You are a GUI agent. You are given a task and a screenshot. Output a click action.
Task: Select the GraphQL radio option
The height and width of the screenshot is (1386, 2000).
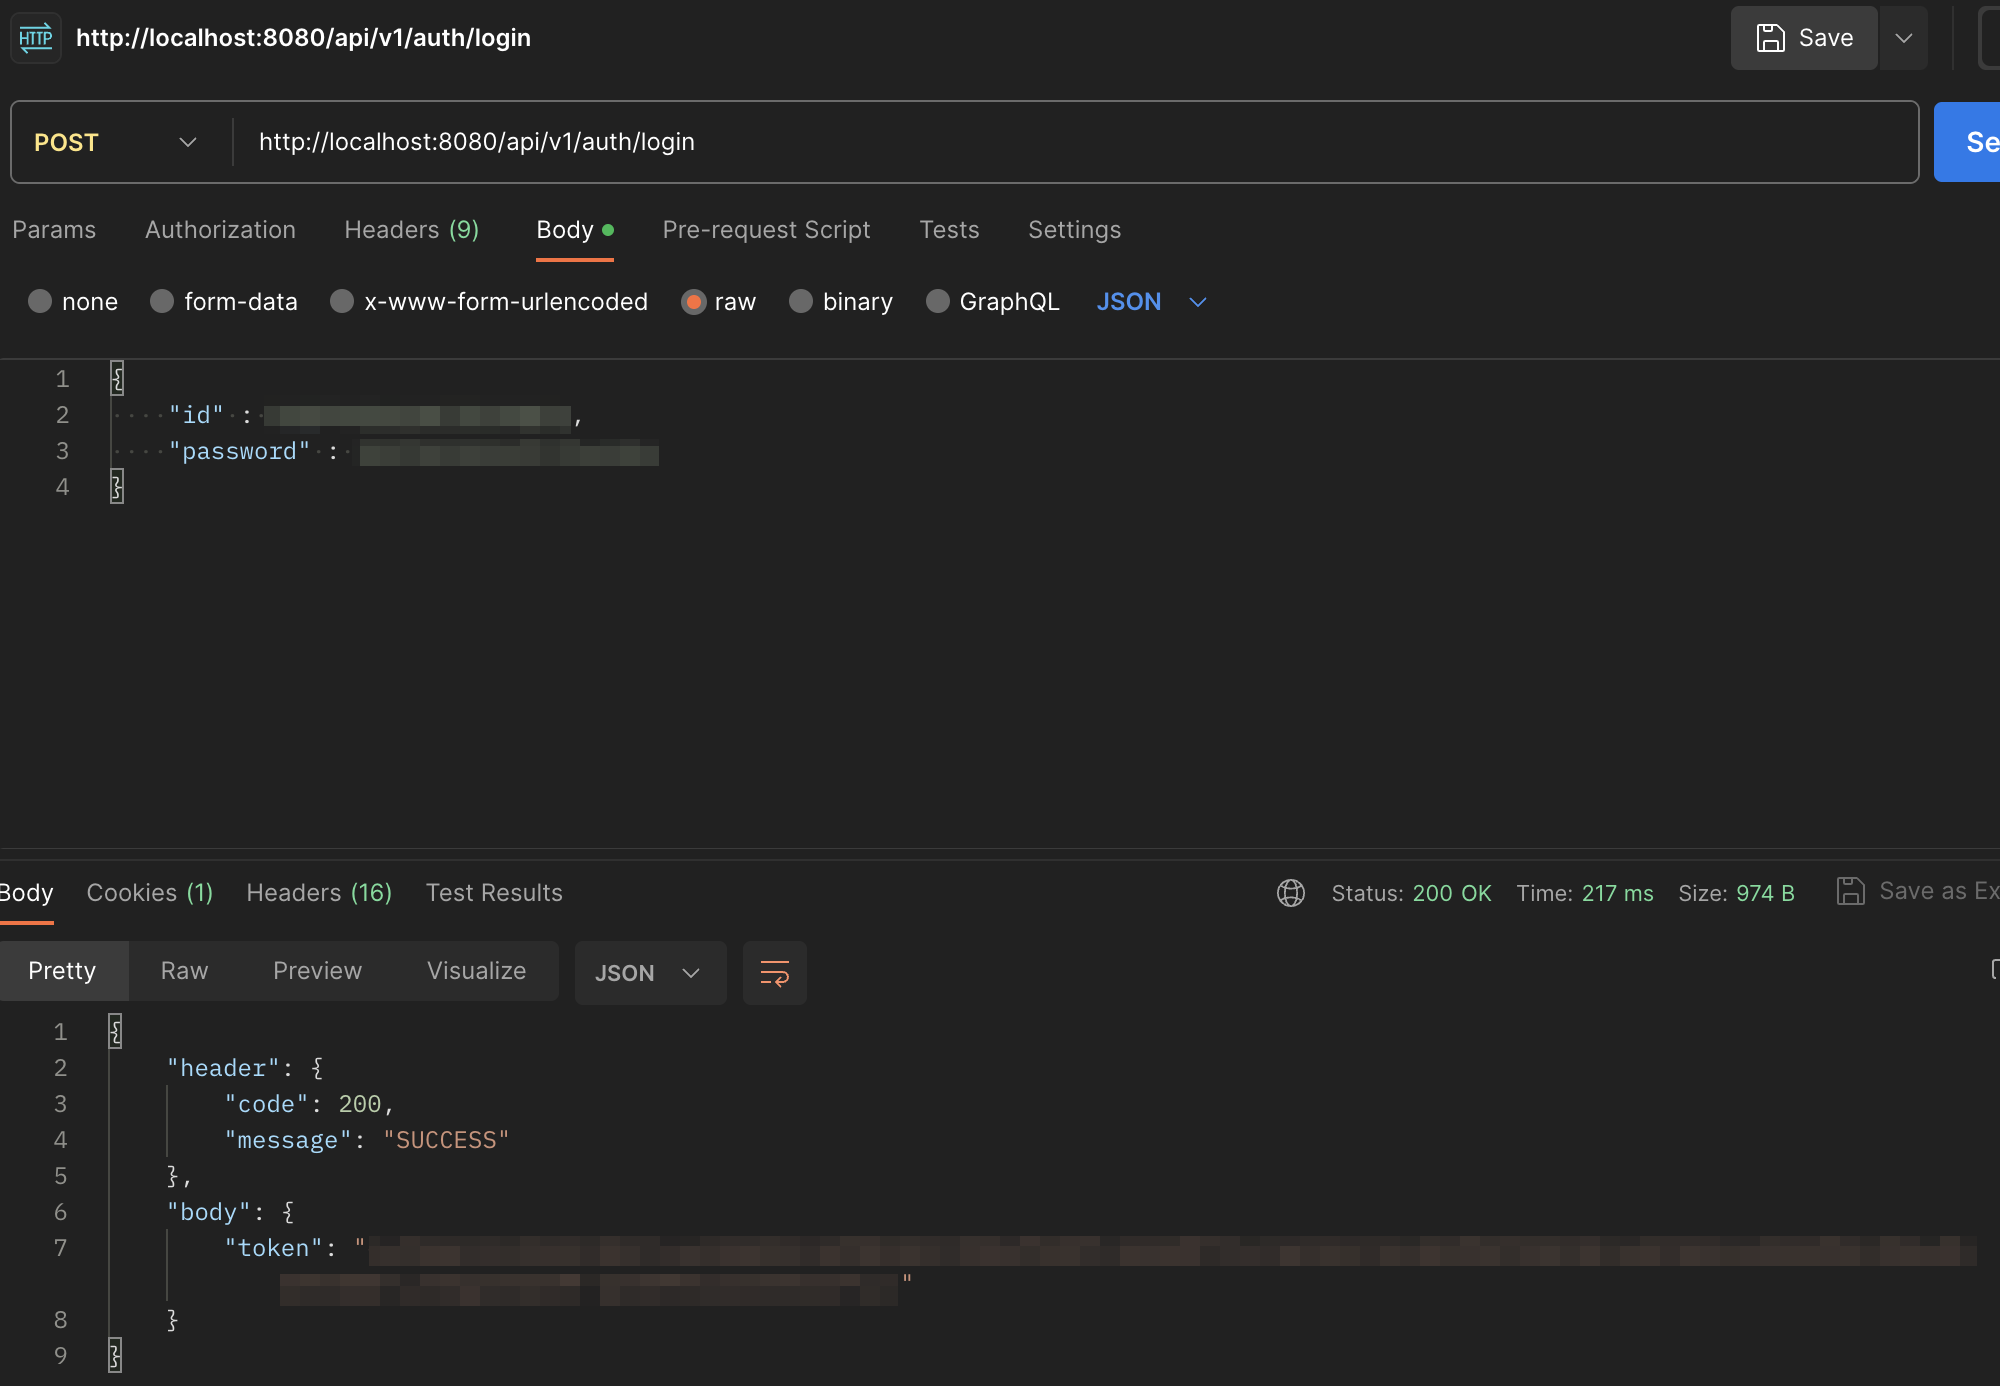point(937,302)
